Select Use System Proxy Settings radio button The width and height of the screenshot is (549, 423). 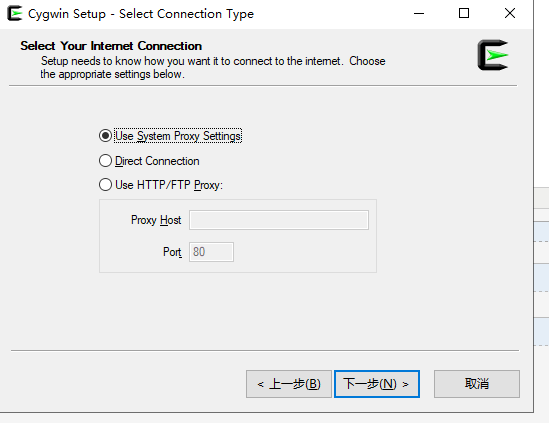(105, 136)
